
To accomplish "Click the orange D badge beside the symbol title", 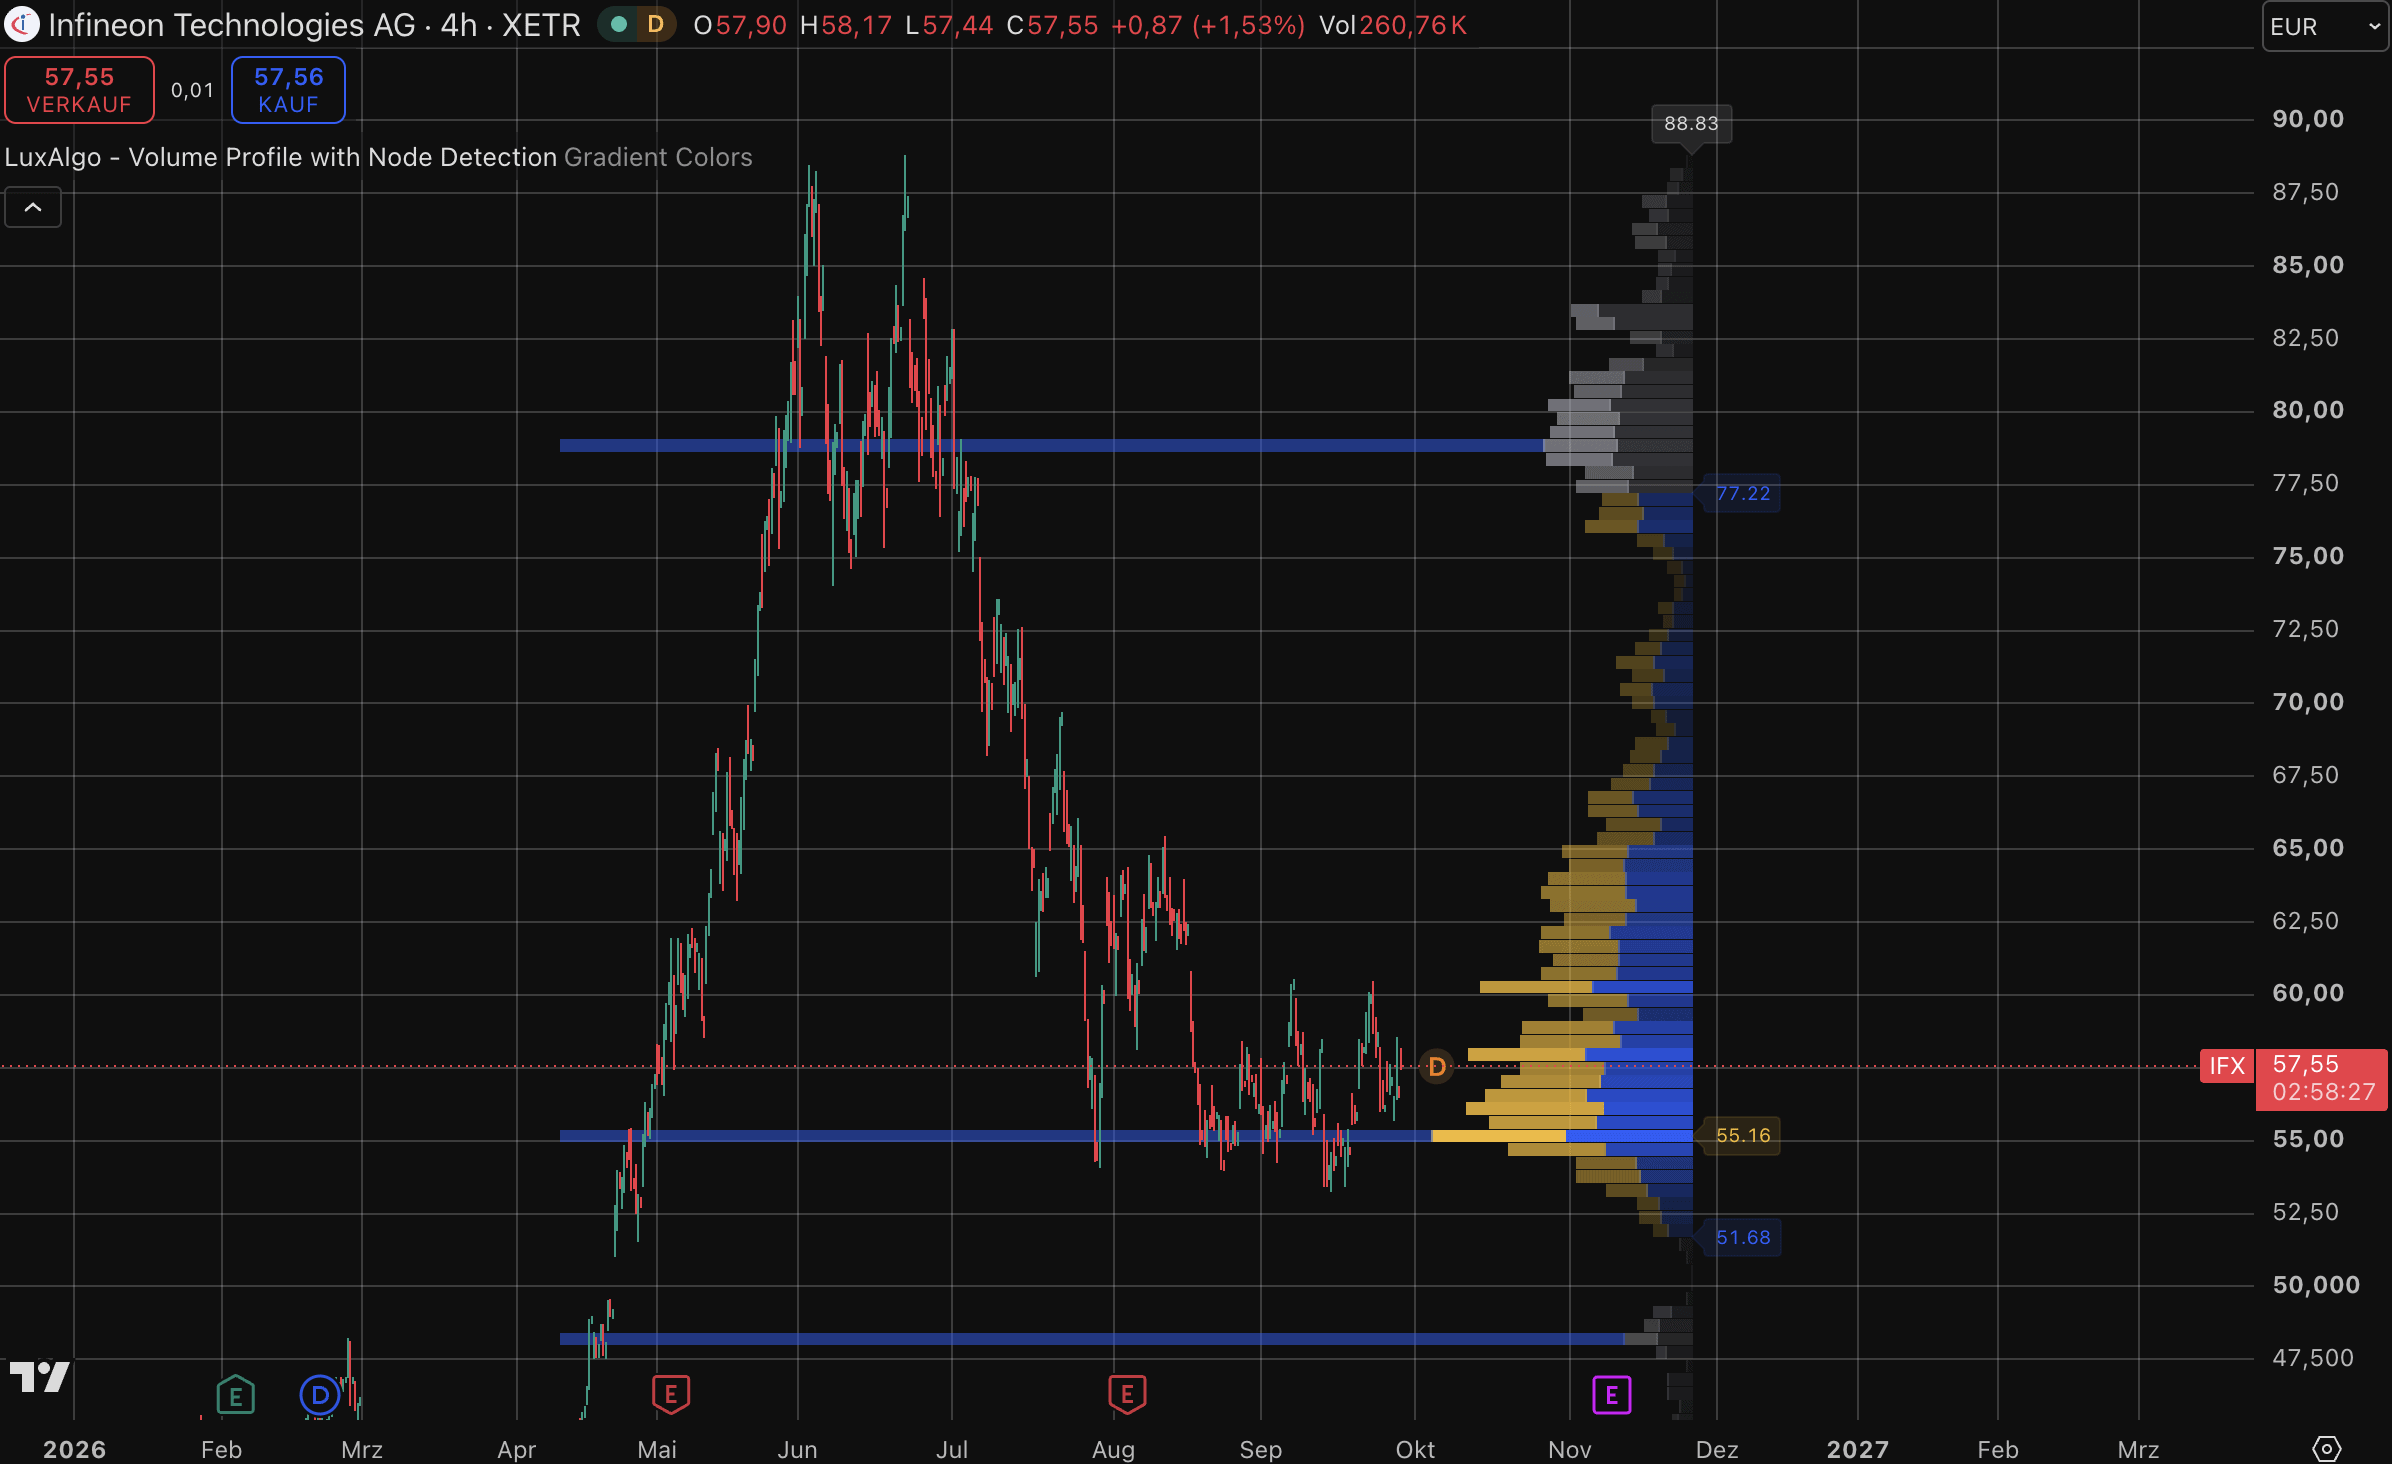I will (656, 24).
